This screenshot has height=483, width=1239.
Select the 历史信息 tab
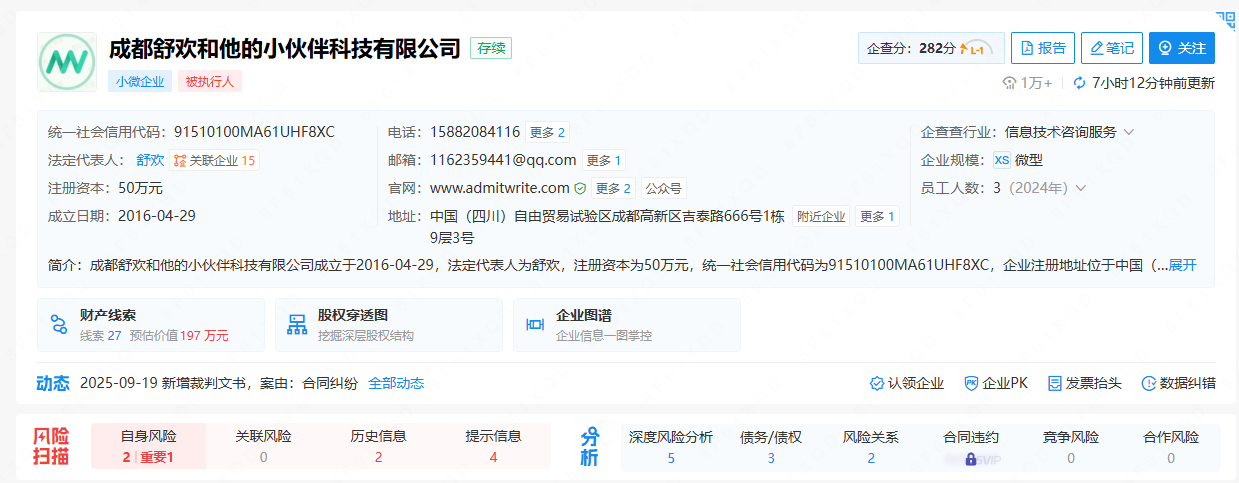(378, 446)
